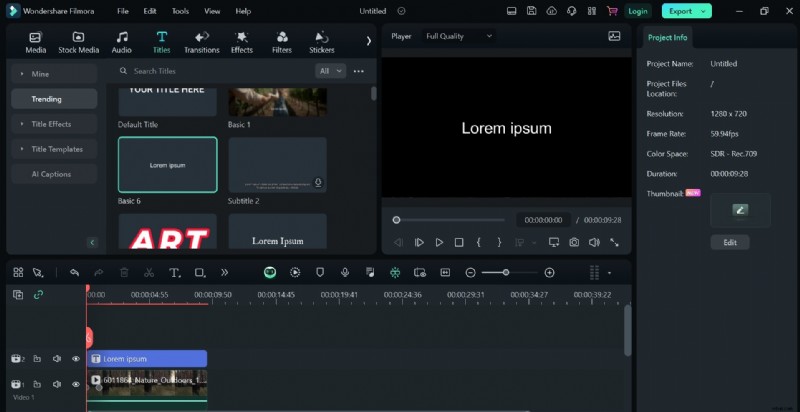Image resolution: width=800 pixels, height=412 pixels.
Task: Click the zoom in plus icon
Action: point(549,273)
